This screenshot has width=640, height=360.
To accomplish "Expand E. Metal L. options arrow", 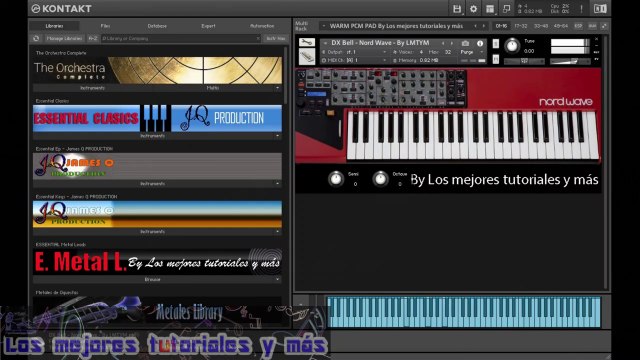I will (278, 280).
